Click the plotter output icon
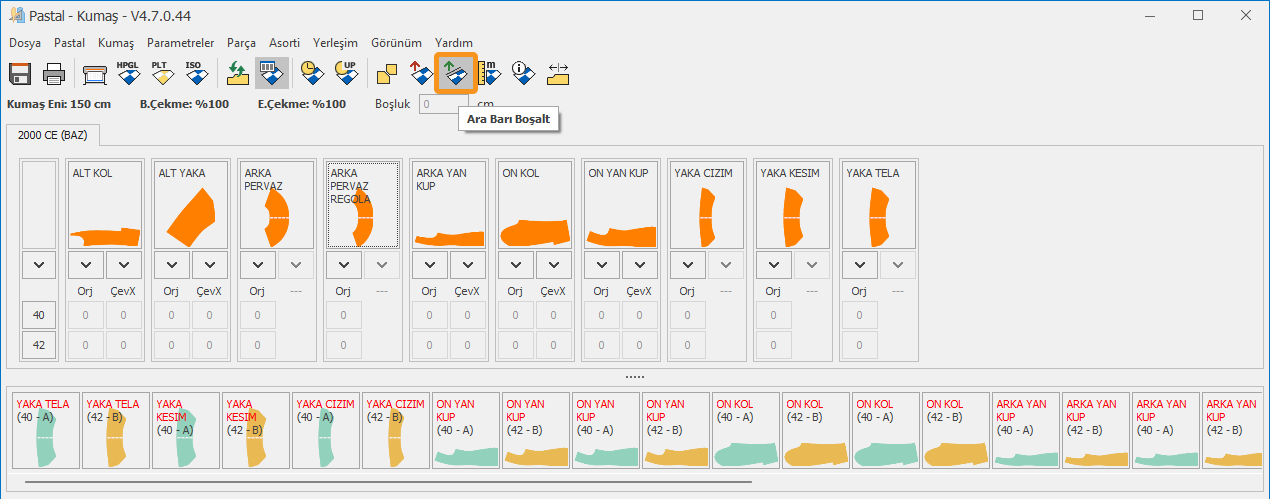This screenshot has height=499, width=1270. (x=95, y=74)
